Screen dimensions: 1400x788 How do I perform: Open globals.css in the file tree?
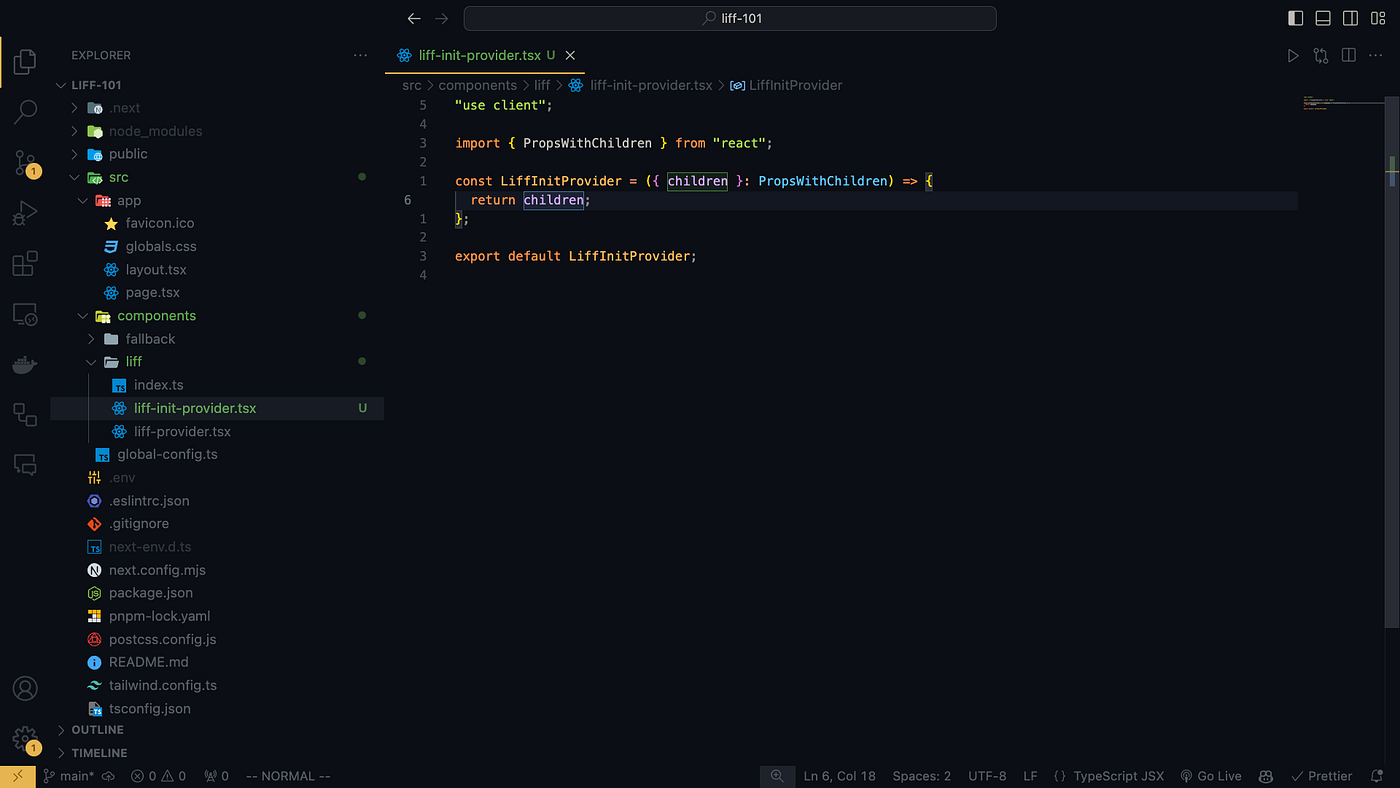pos(217,246)
